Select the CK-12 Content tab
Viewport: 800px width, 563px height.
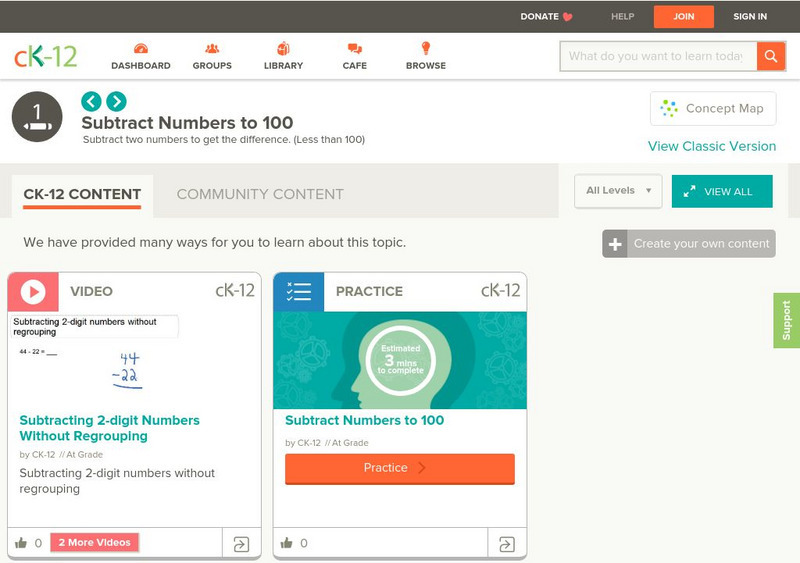(x=82, y=194)
